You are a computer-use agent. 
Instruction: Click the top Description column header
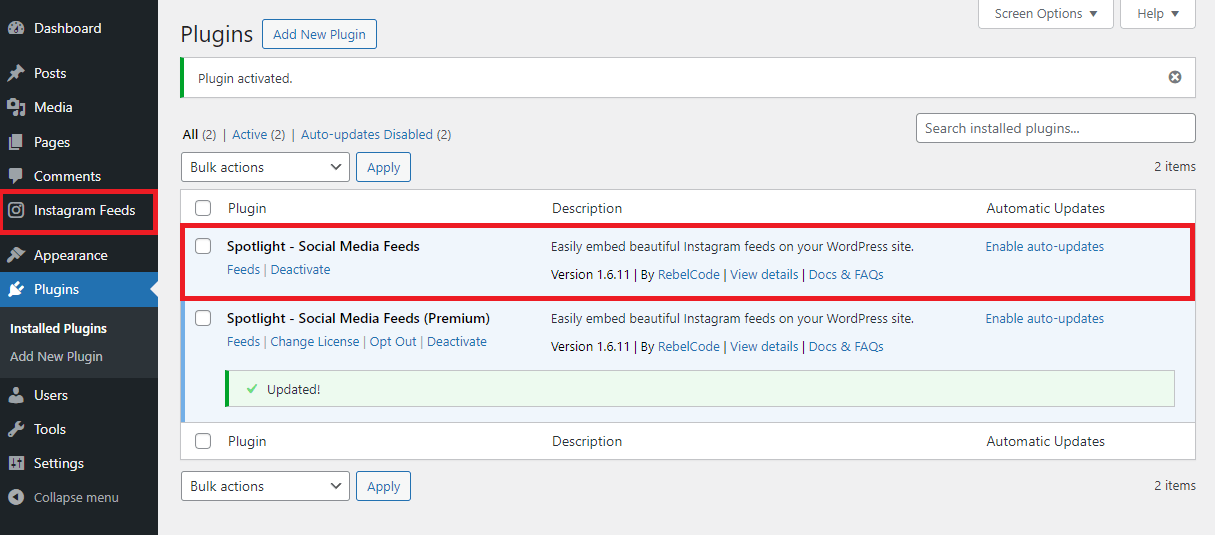[x=587, y=208]
